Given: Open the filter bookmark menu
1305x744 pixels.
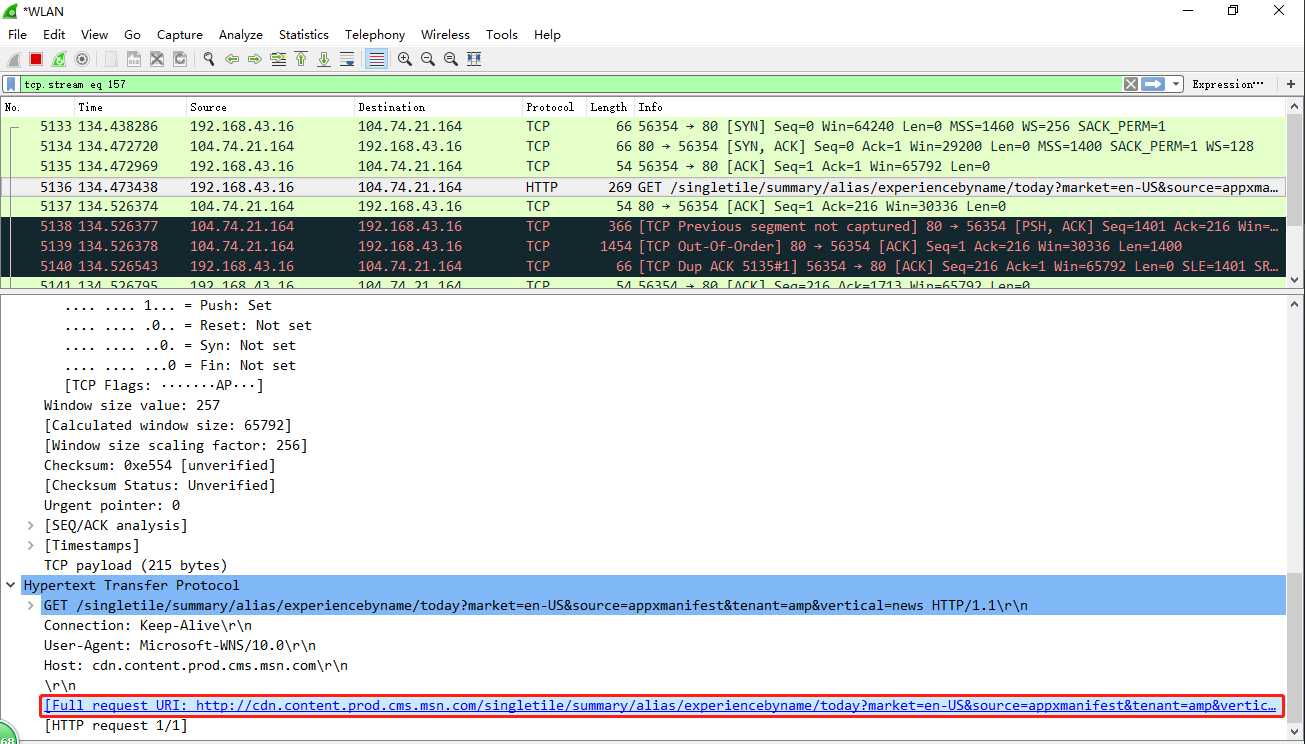Looking at the screenshot, I should click(11, 84).
